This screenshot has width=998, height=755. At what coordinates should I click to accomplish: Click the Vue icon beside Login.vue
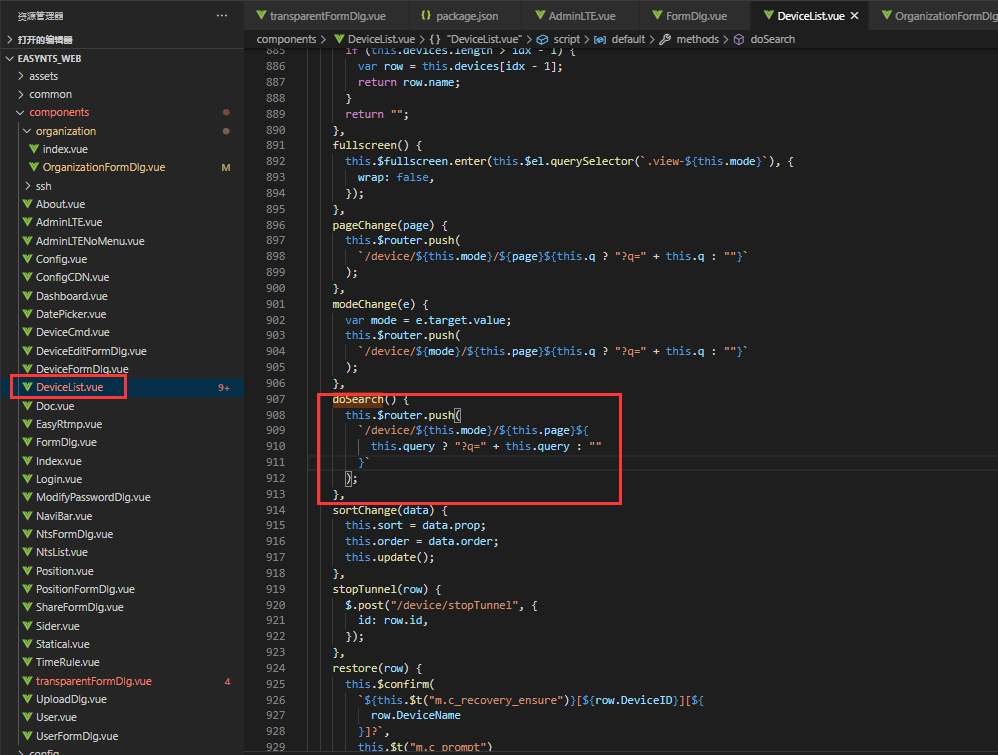[x=27, y=479]
